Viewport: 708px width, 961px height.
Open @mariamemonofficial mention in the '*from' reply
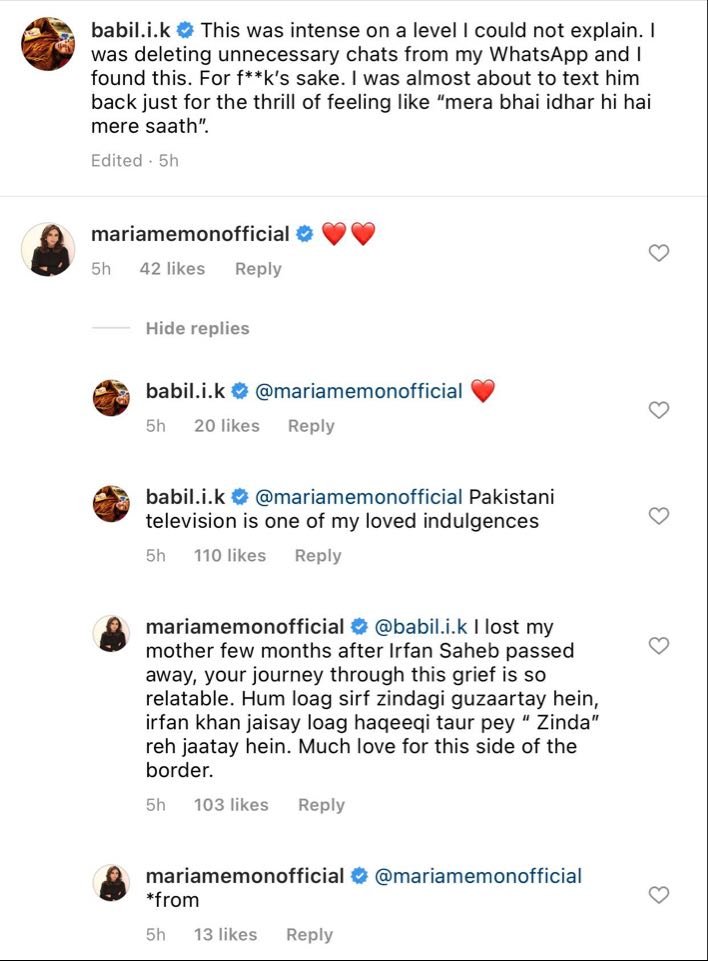click(x=477, y=876)
